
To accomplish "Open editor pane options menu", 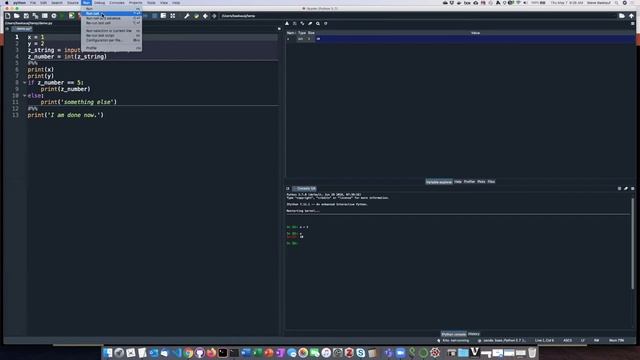I will [279, 29].
